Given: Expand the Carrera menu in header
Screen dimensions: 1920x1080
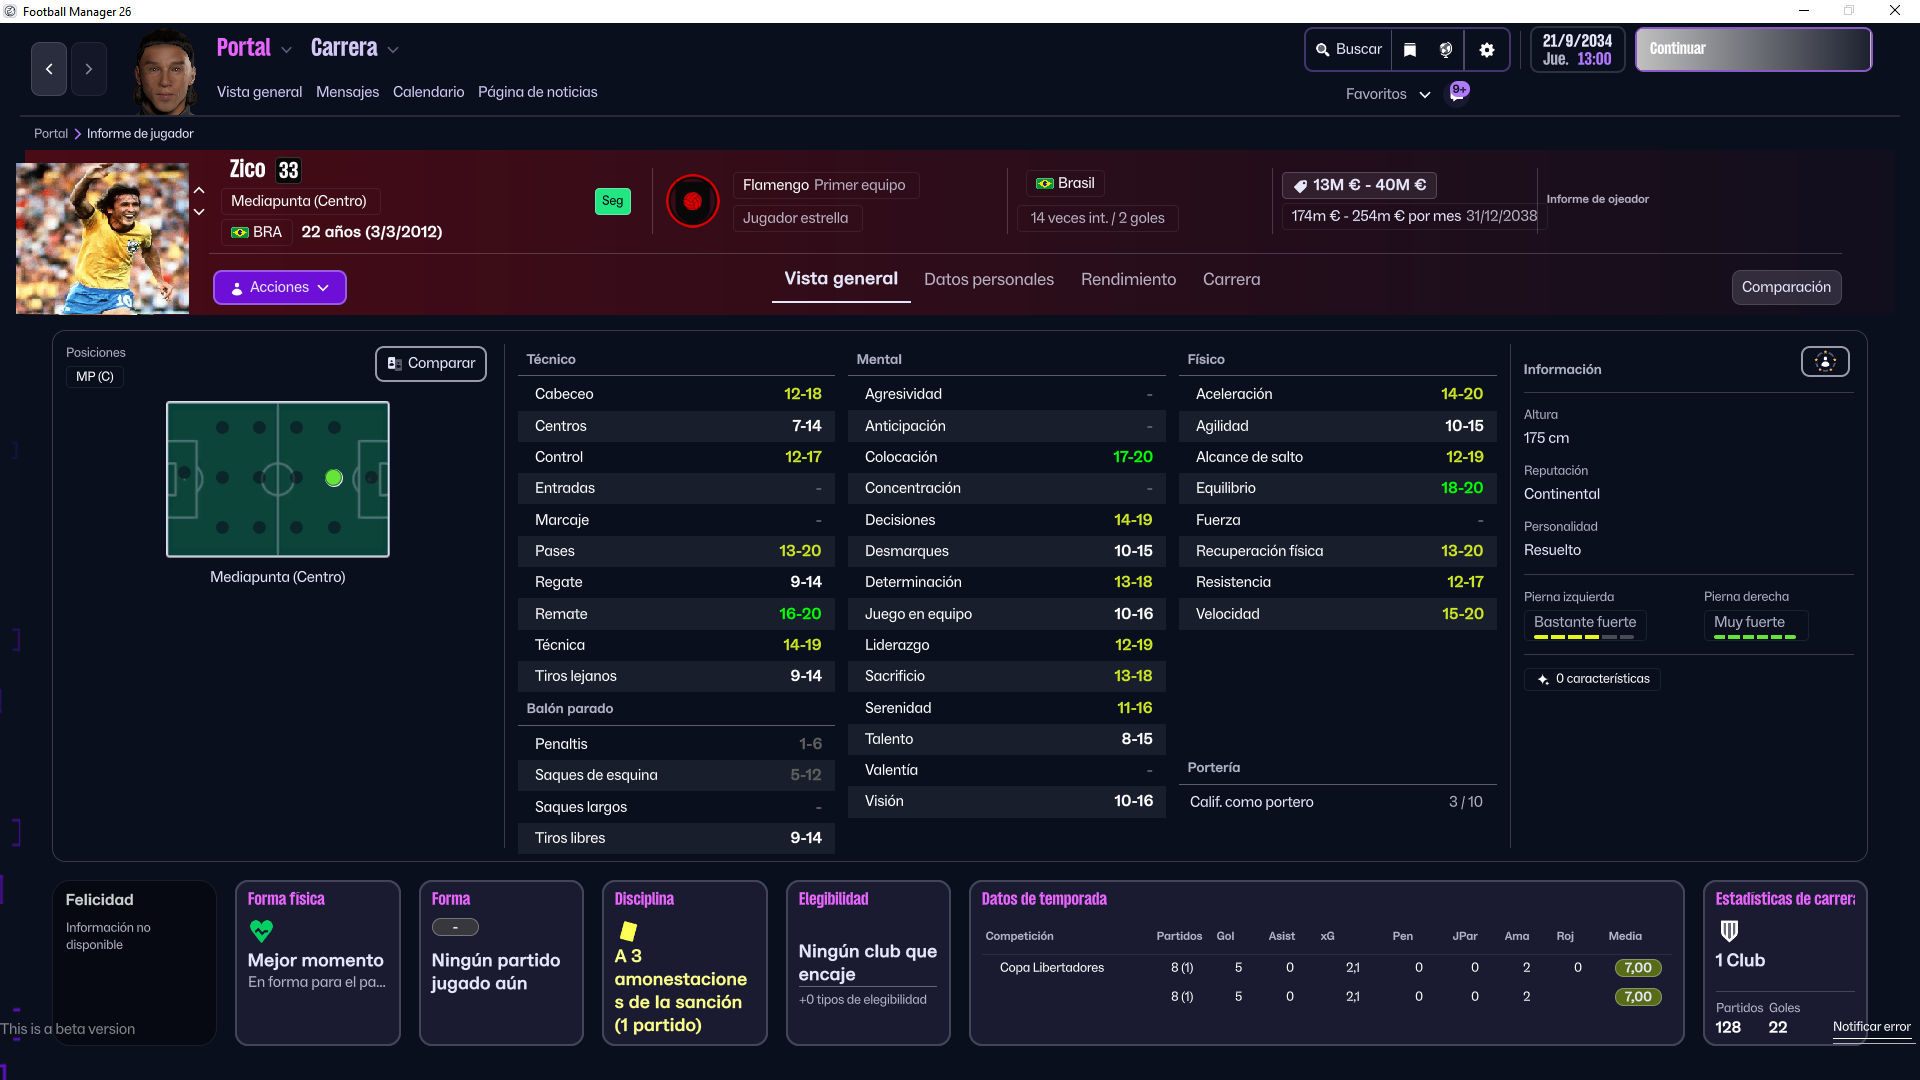Looking at the screenshot, I should point(354,48).
